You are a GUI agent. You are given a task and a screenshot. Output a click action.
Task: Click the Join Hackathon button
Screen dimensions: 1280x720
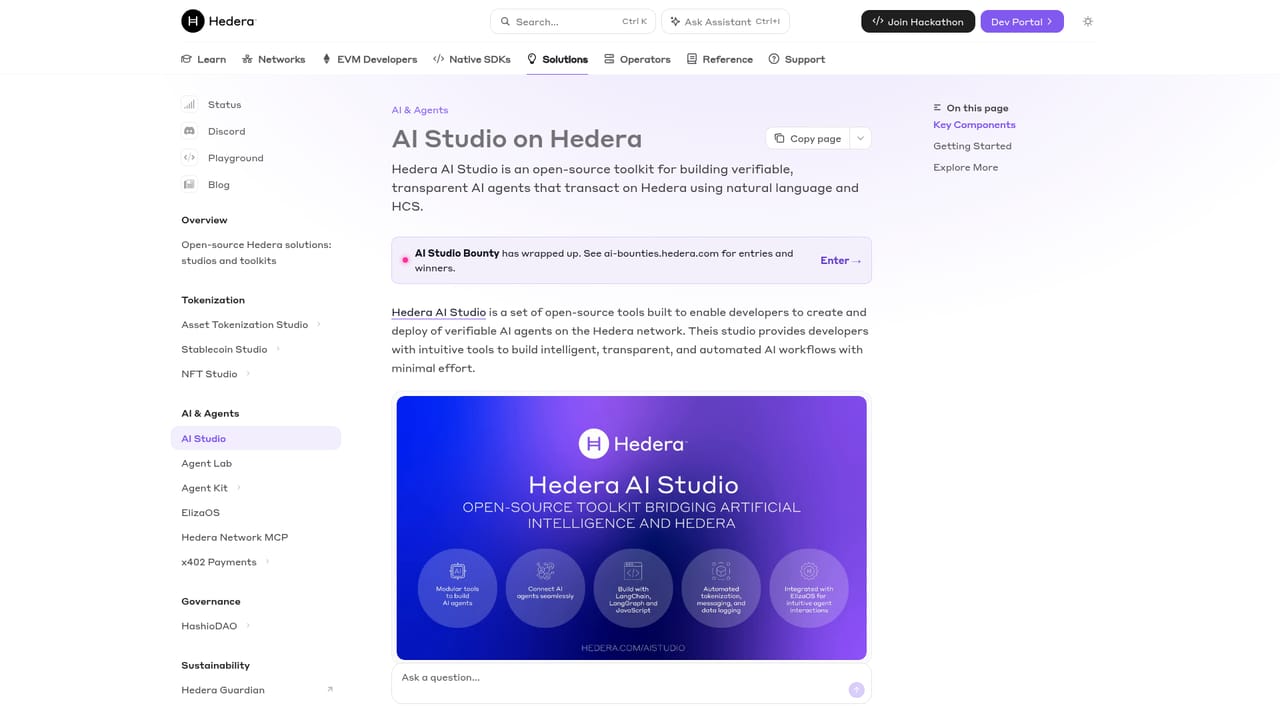coord(918,21)
